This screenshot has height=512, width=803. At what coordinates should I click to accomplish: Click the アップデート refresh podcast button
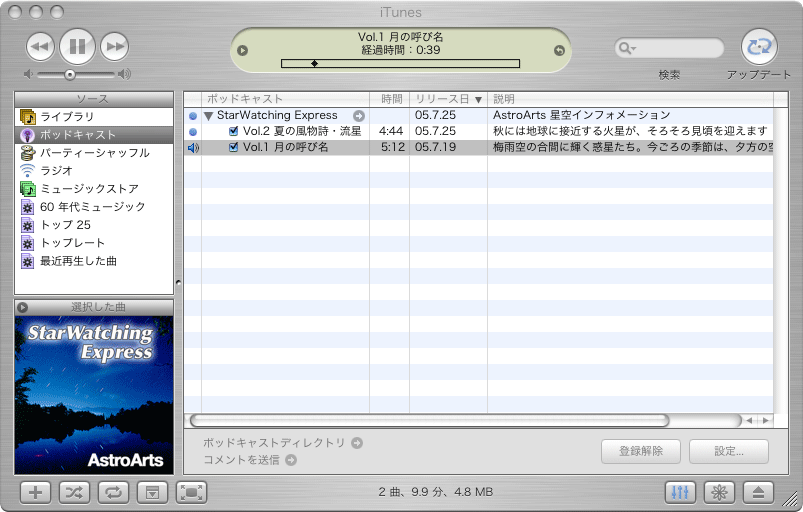click(759, 47)
